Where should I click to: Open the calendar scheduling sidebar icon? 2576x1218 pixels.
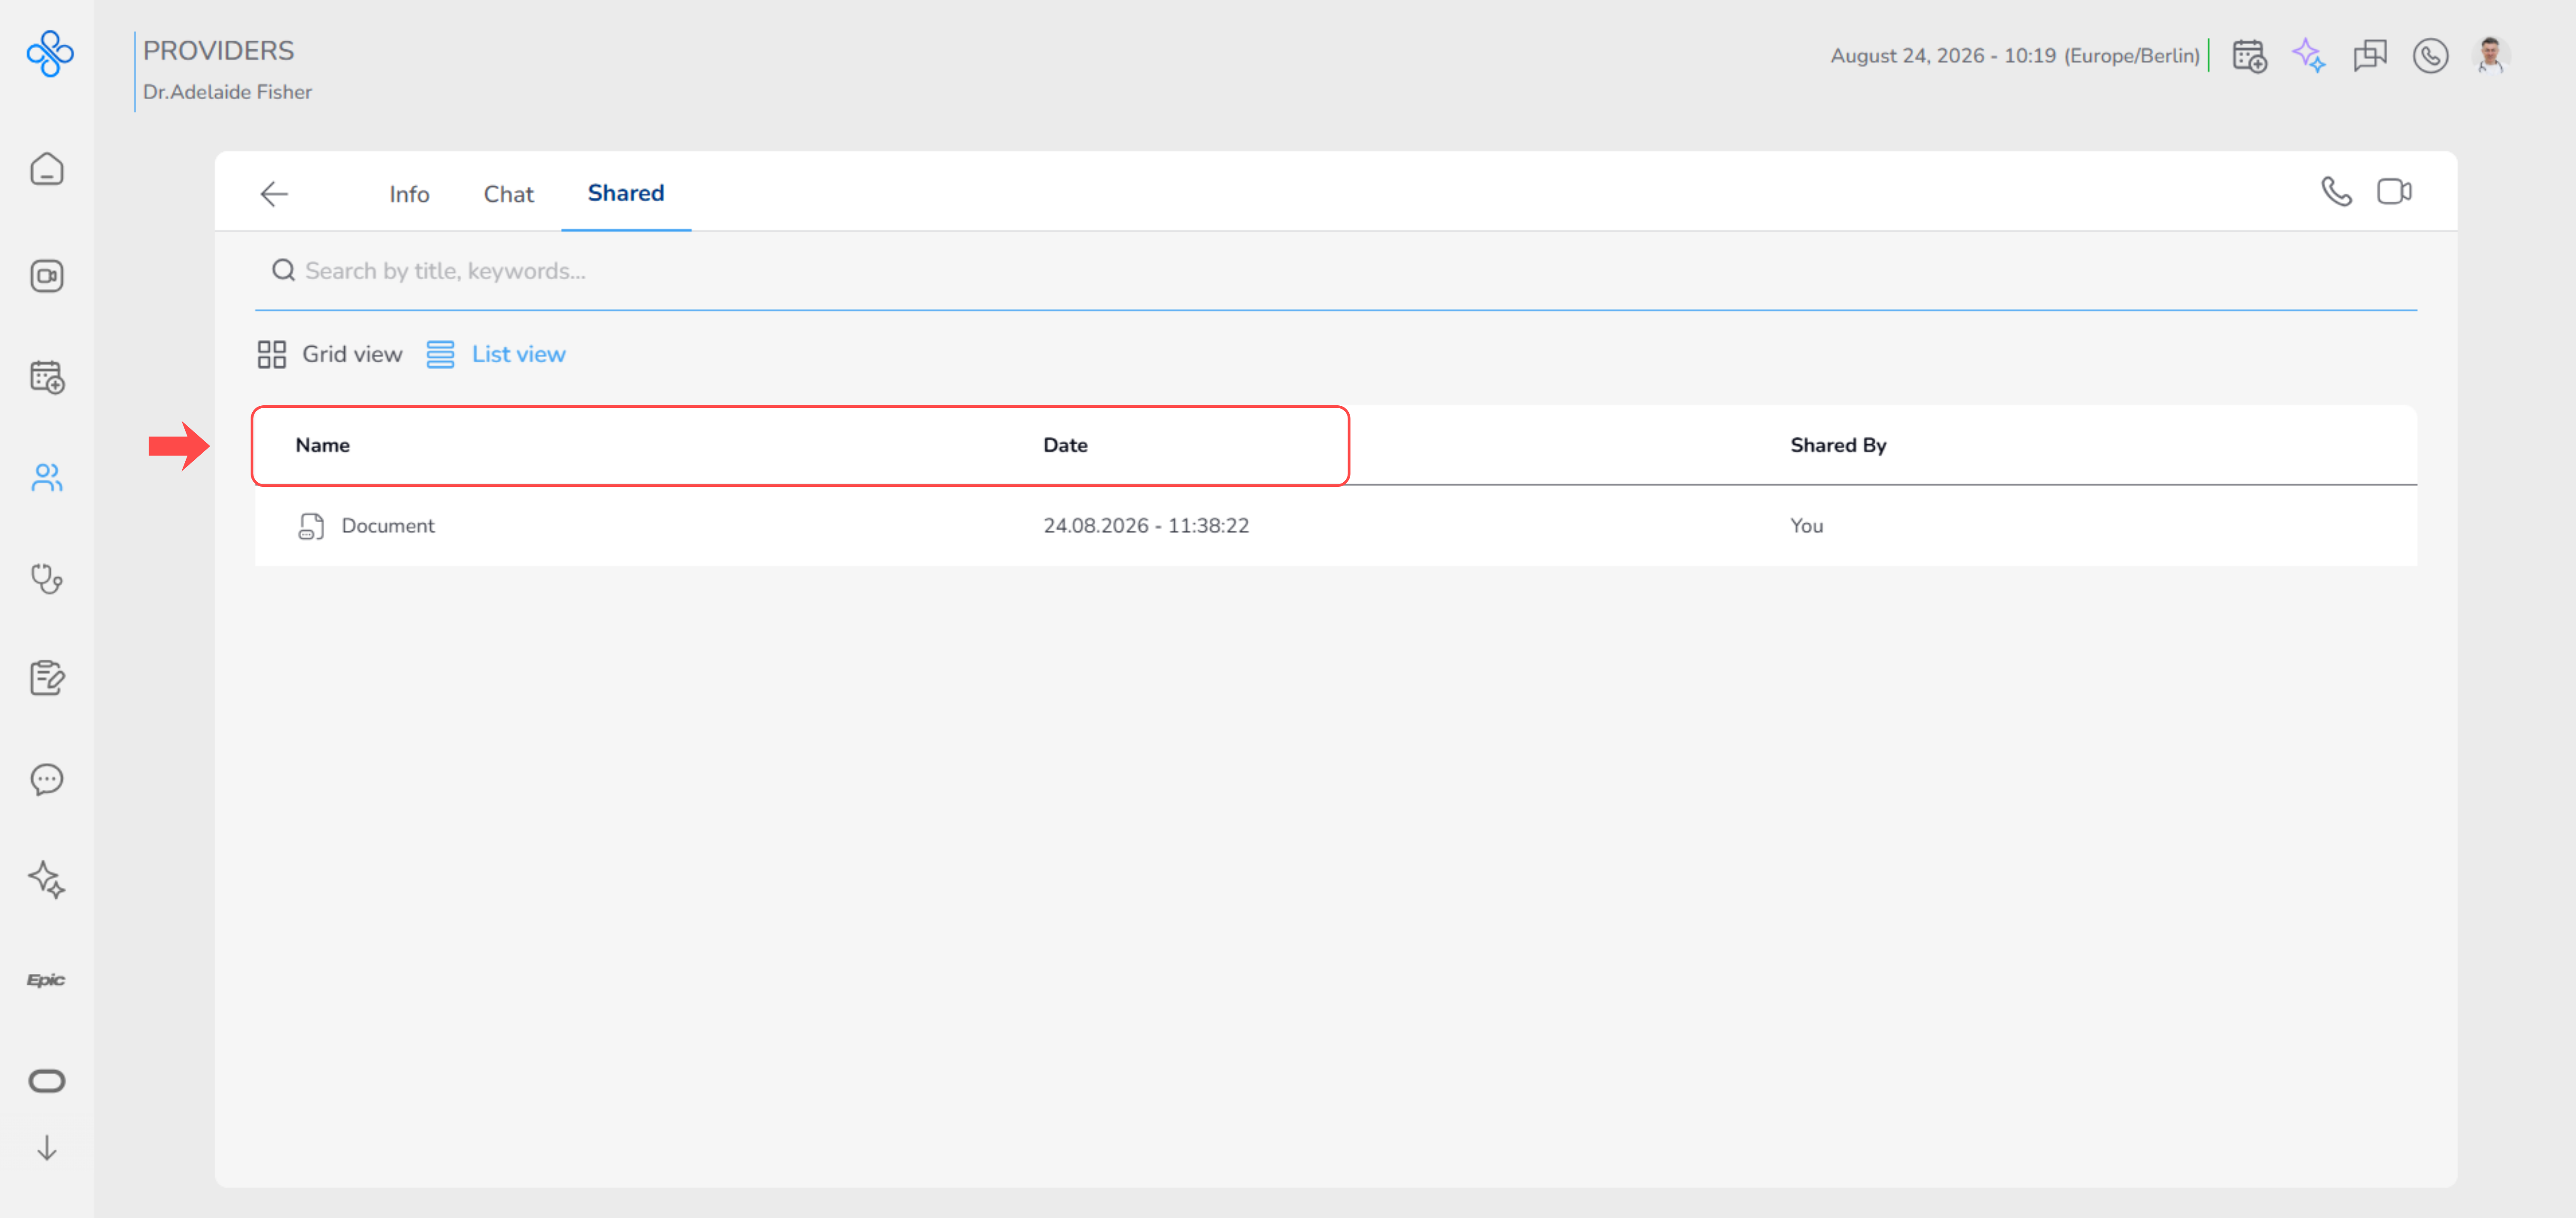pos(47,377)
